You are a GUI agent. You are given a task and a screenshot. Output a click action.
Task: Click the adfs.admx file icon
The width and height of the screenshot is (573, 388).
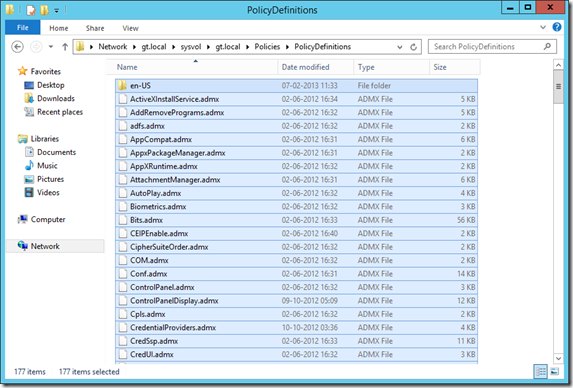(x=122, y=126)
